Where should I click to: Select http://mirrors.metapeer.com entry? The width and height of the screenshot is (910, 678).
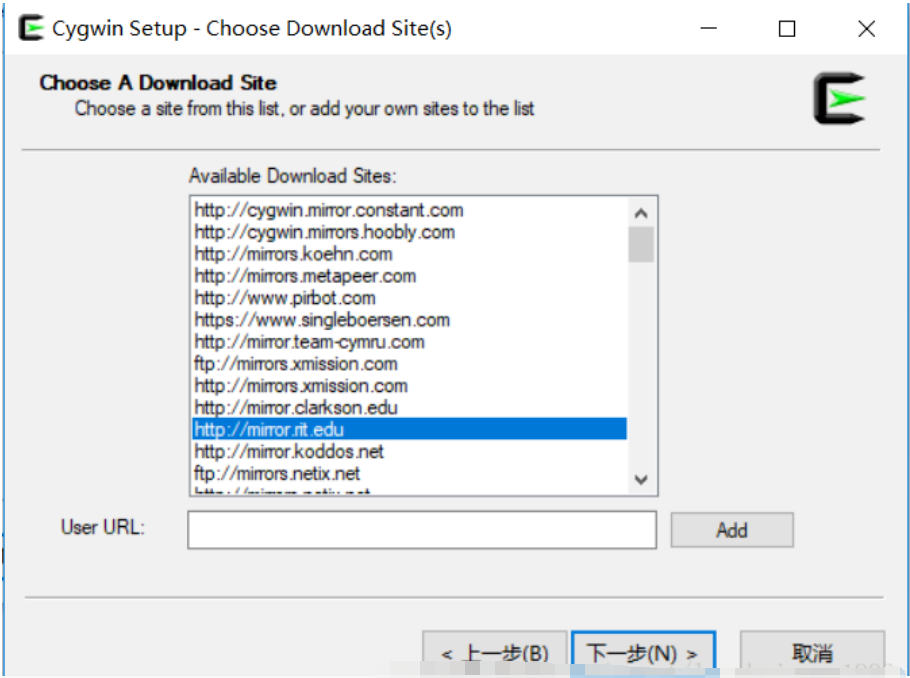305,276
